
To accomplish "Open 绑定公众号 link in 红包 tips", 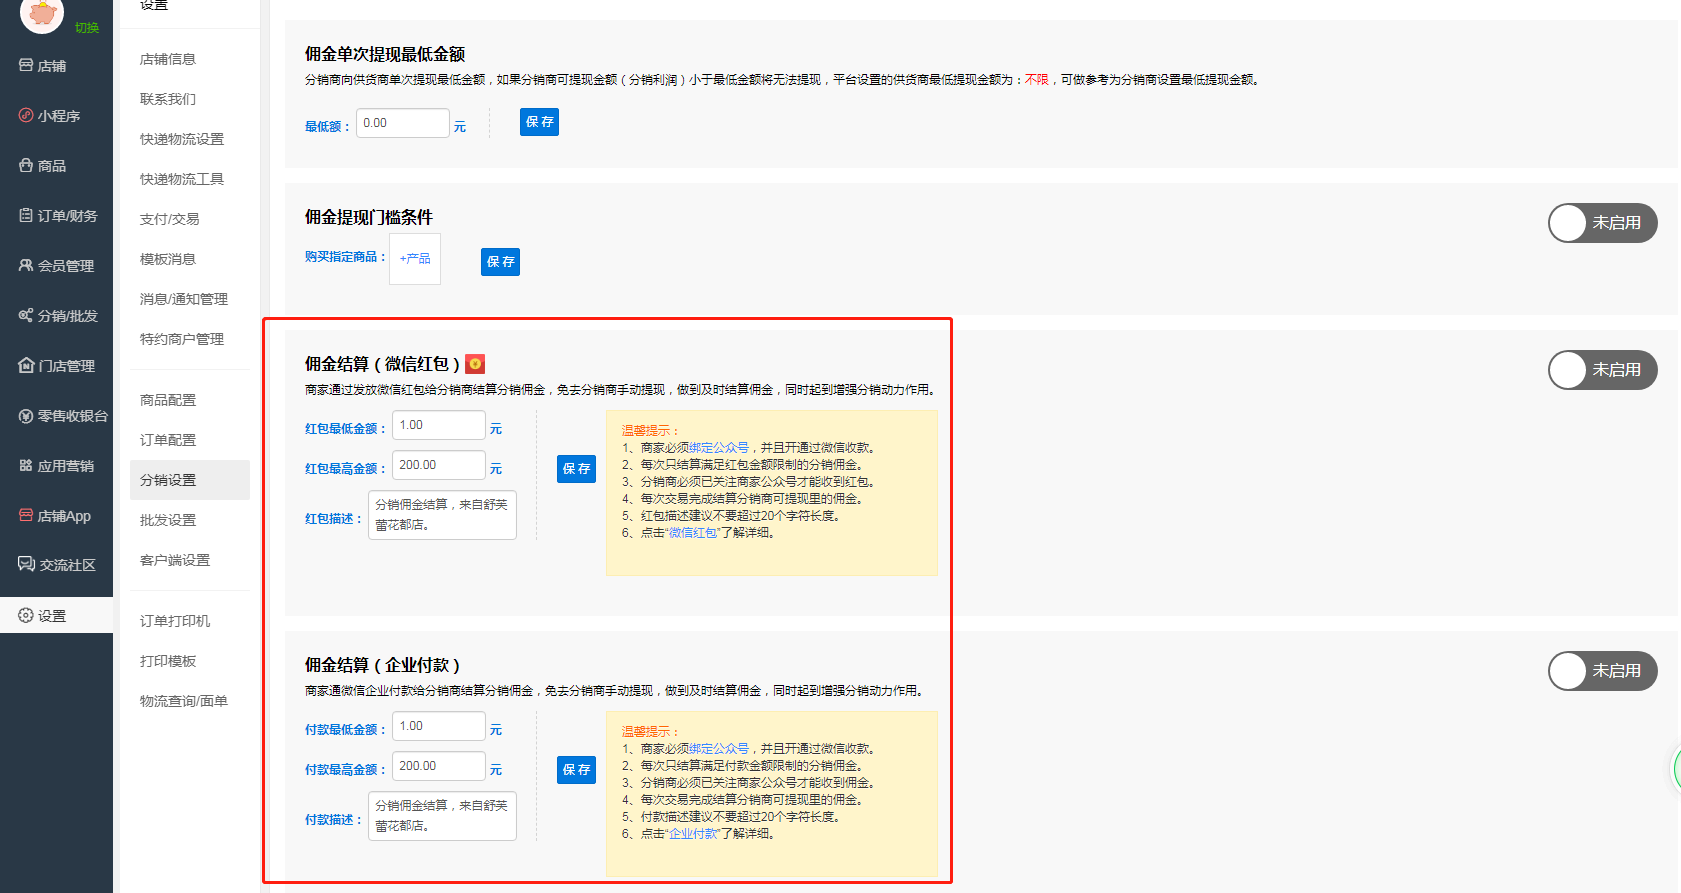I will 719,448.
